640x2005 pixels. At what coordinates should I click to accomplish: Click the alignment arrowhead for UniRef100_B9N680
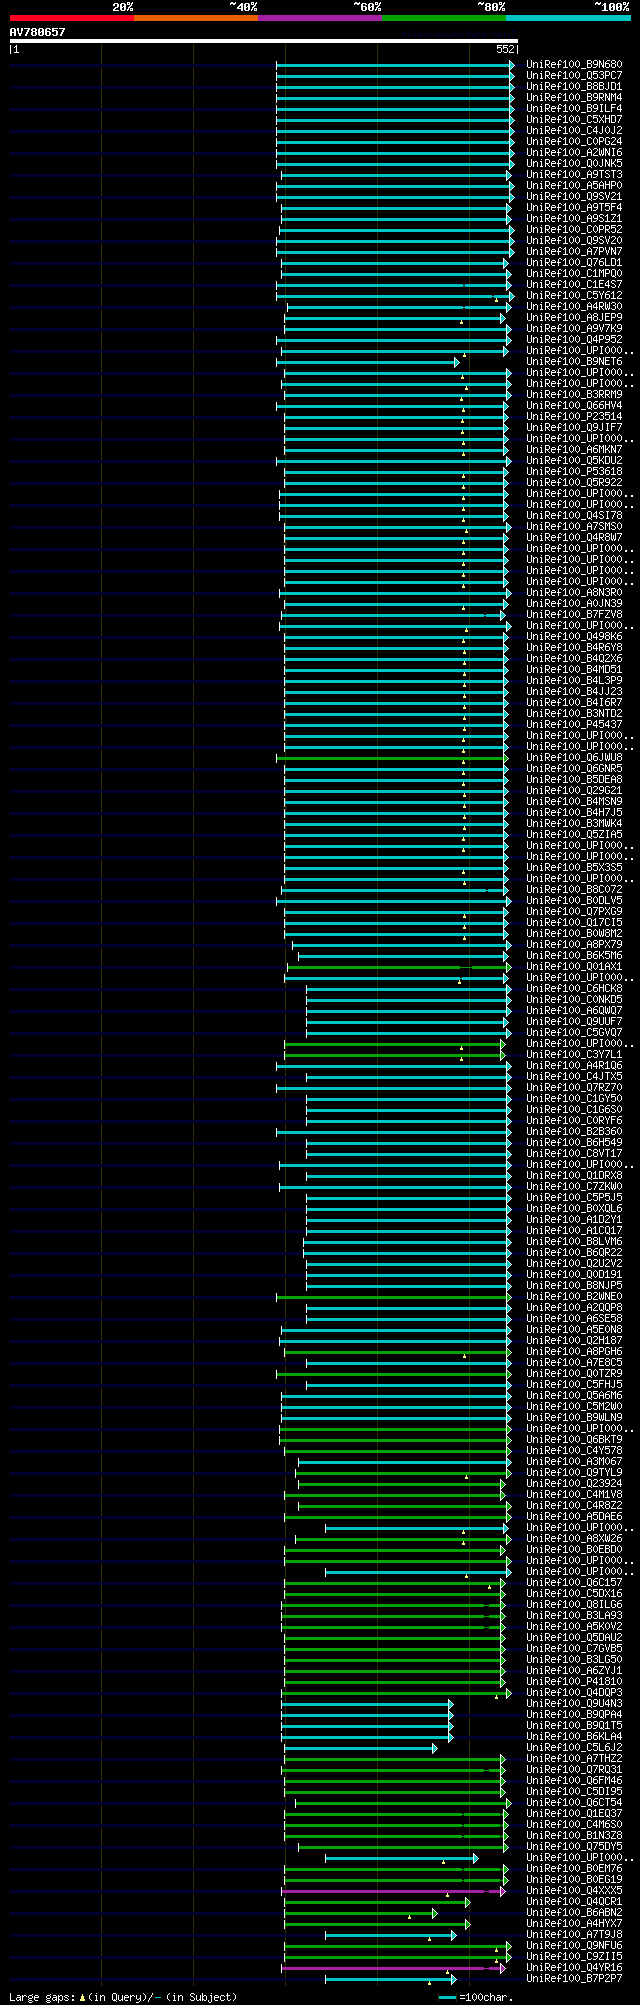coord(512,65)
